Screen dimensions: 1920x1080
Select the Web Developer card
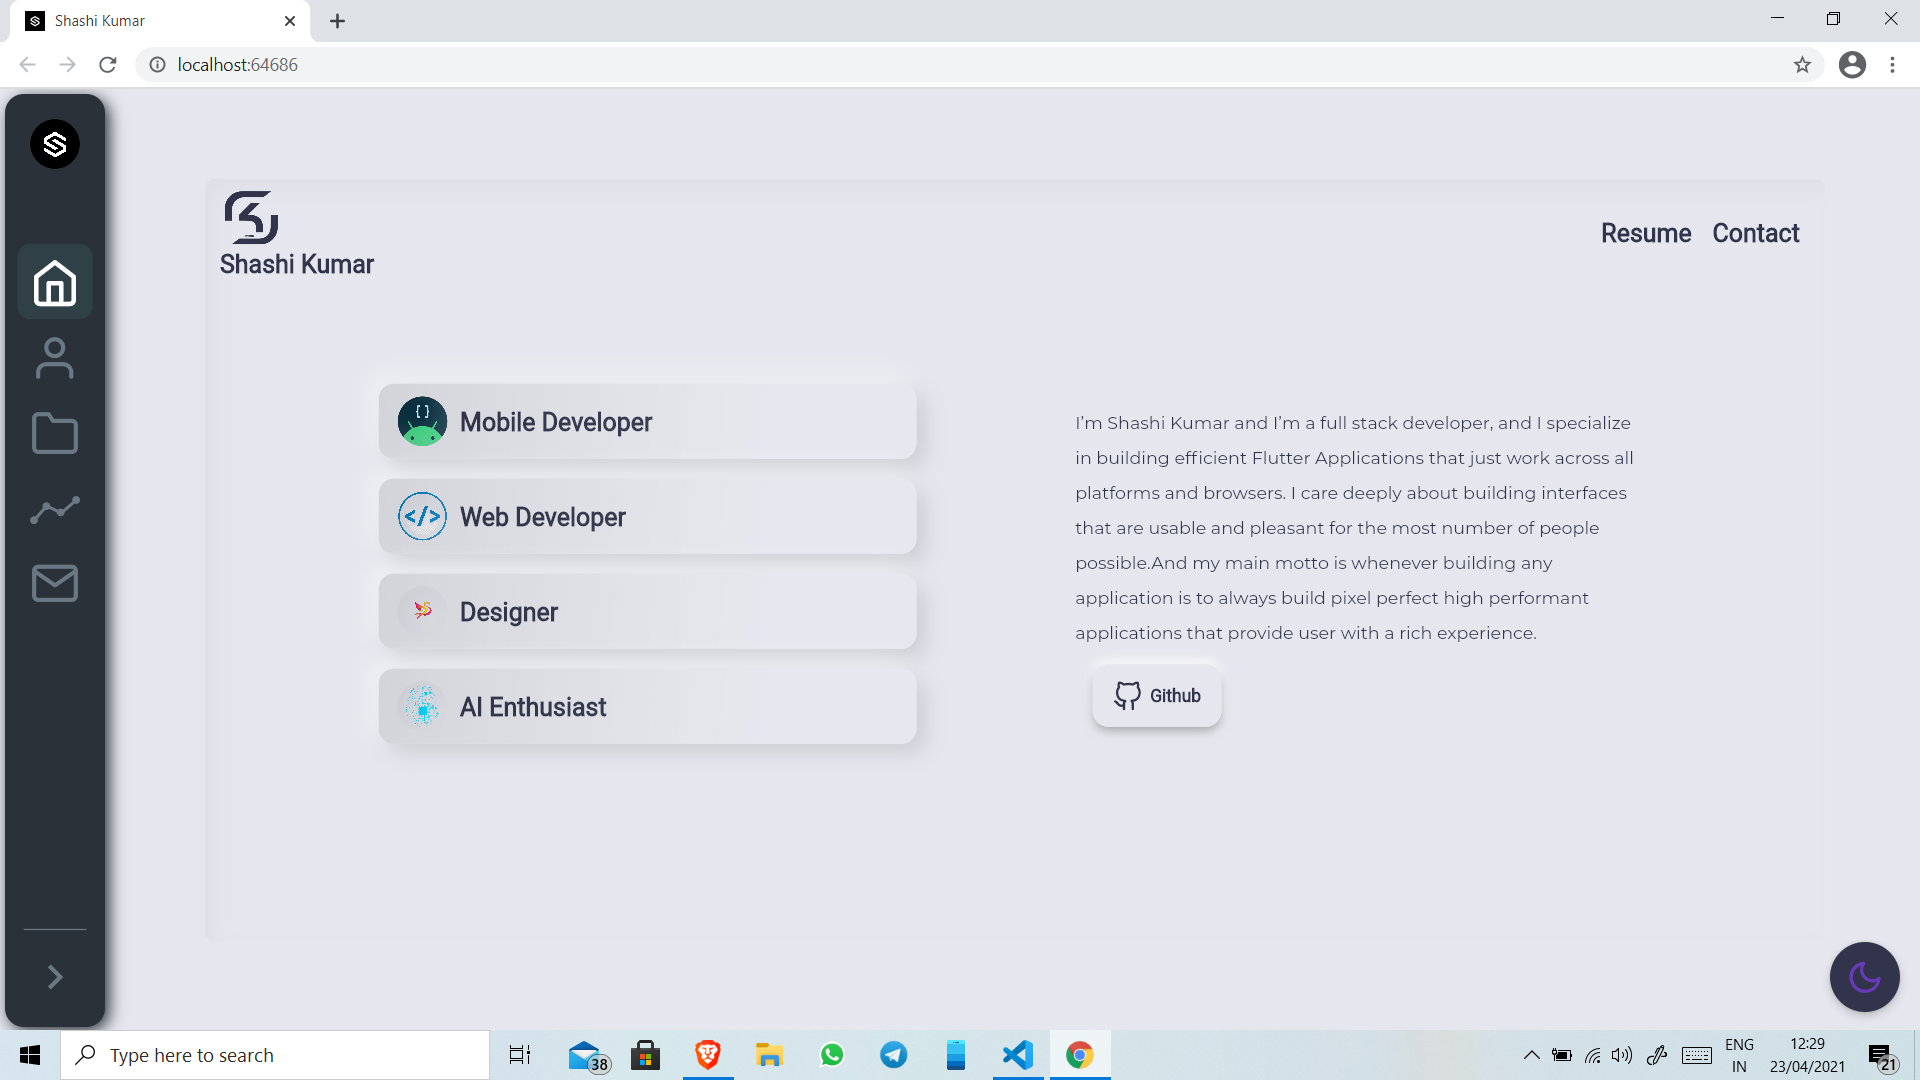647,517
